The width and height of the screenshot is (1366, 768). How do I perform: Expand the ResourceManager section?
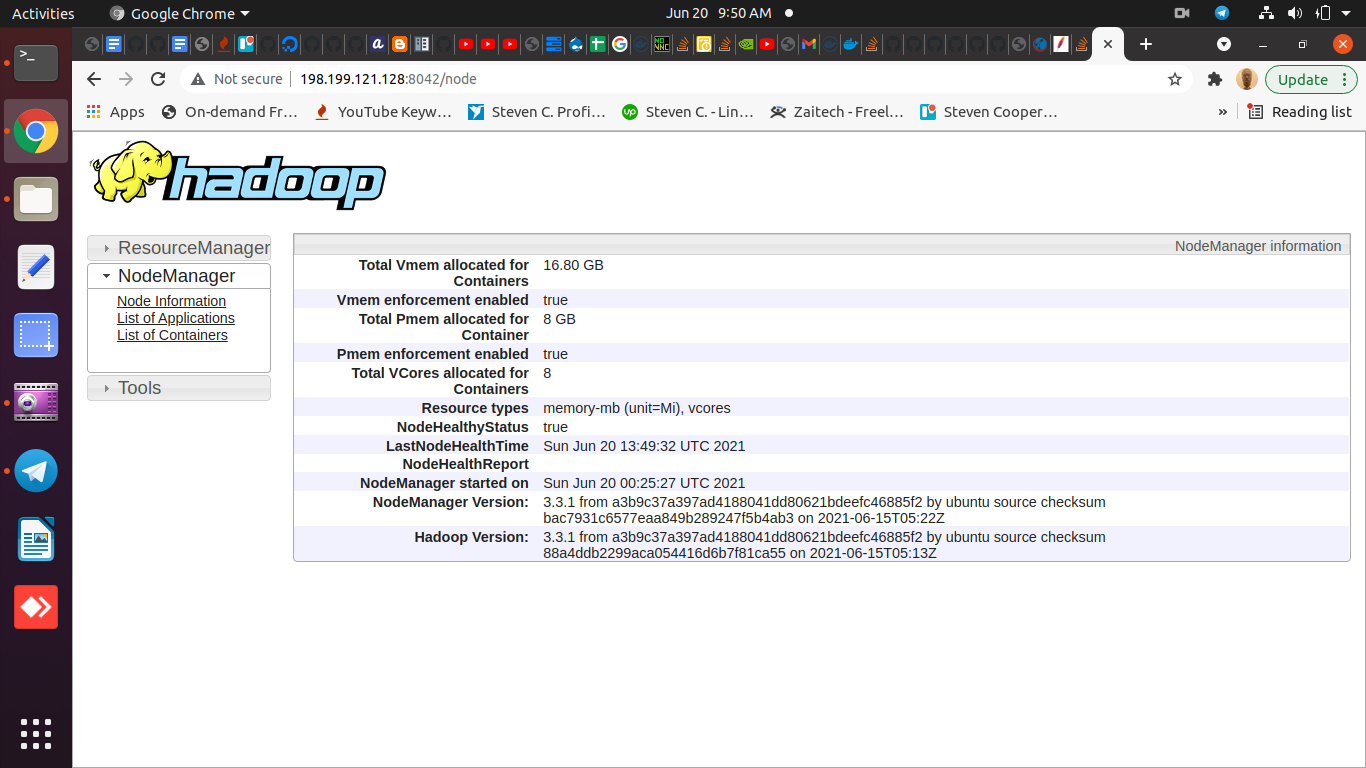179,248
